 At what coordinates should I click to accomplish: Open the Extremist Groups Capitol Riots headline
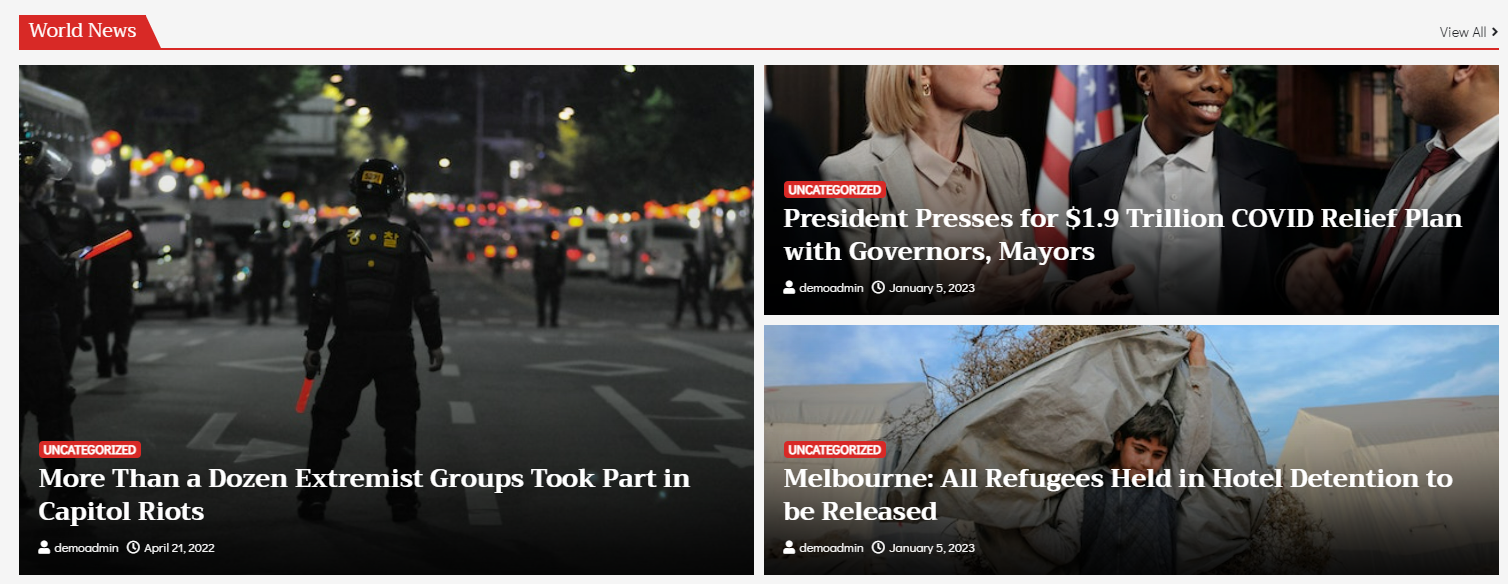click(x=364, y=495)
